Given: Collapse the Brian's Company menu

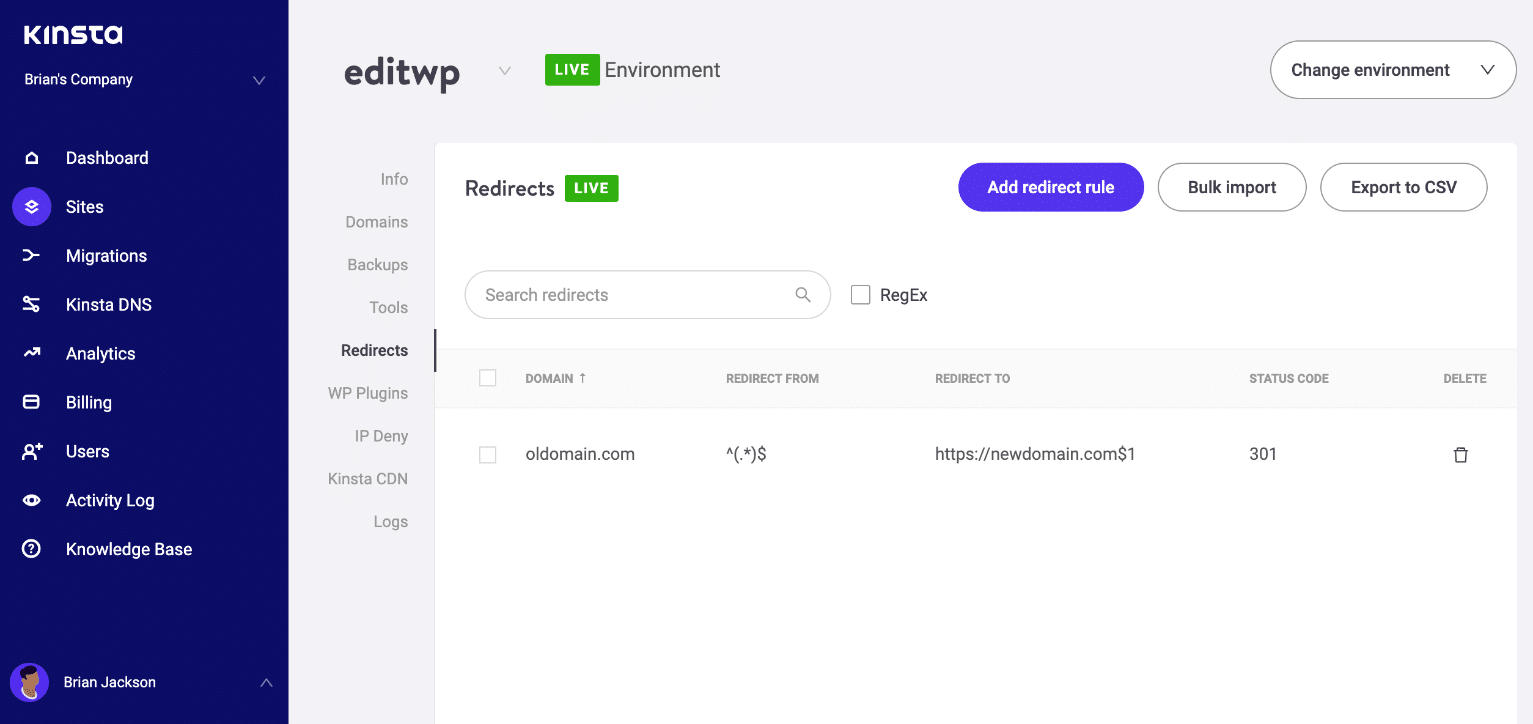Looking at the screenshot, I should (x=259, y=79).
